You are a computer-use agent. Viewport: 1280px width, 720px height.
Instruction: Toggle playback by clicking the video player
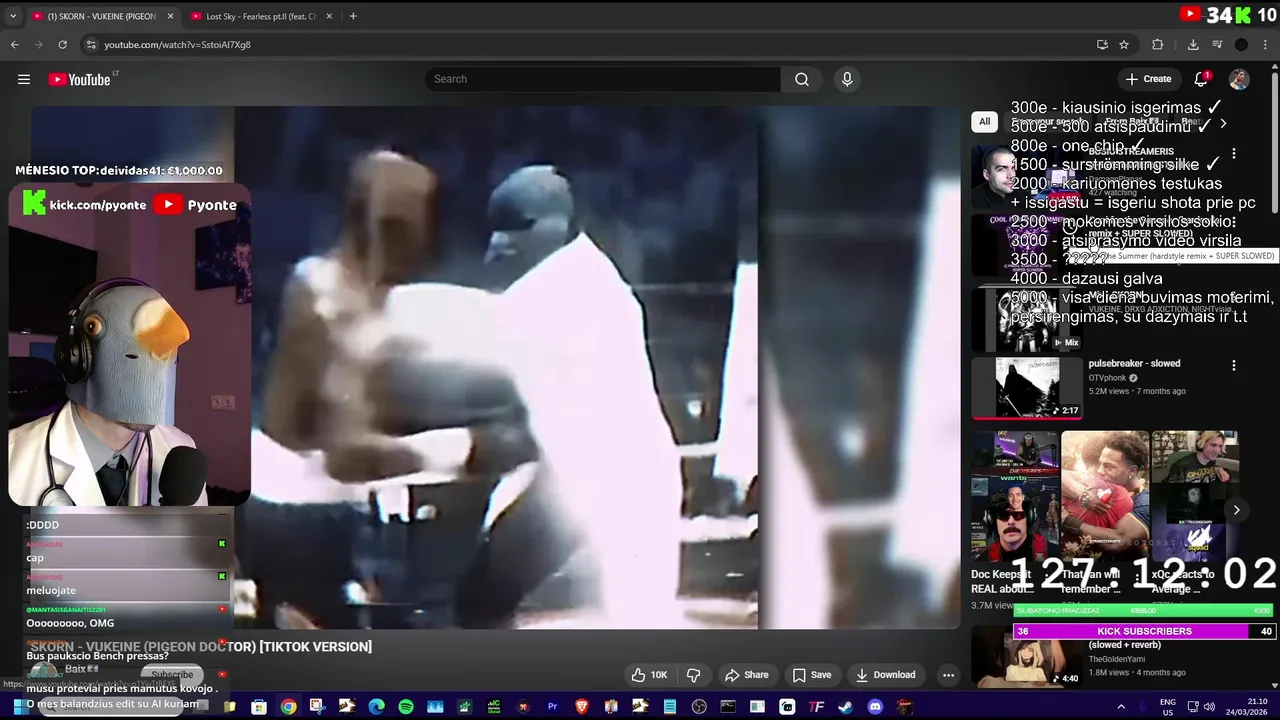pos(496,368)
